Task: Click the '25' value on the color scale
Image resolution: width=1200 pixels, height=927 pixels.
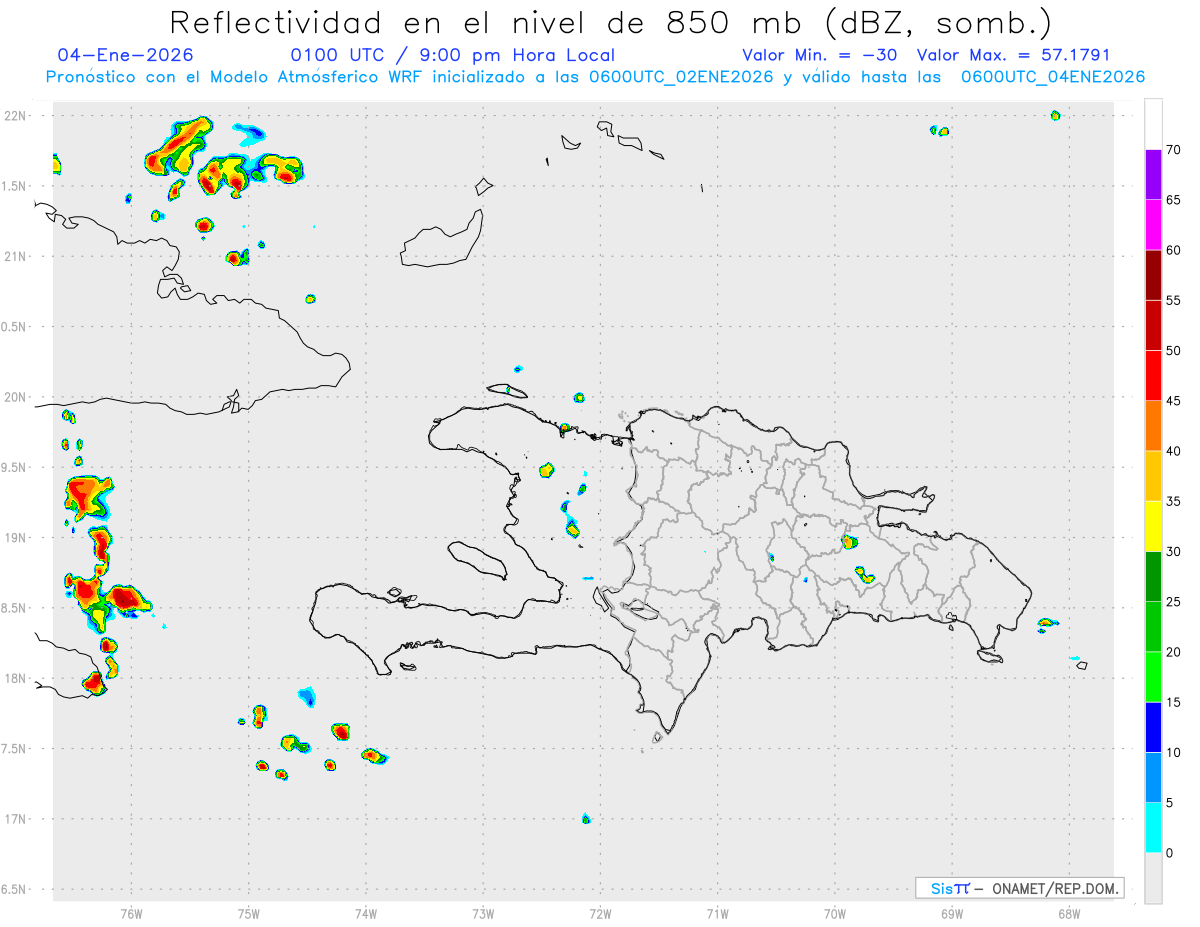Action: coord(1173,602)
